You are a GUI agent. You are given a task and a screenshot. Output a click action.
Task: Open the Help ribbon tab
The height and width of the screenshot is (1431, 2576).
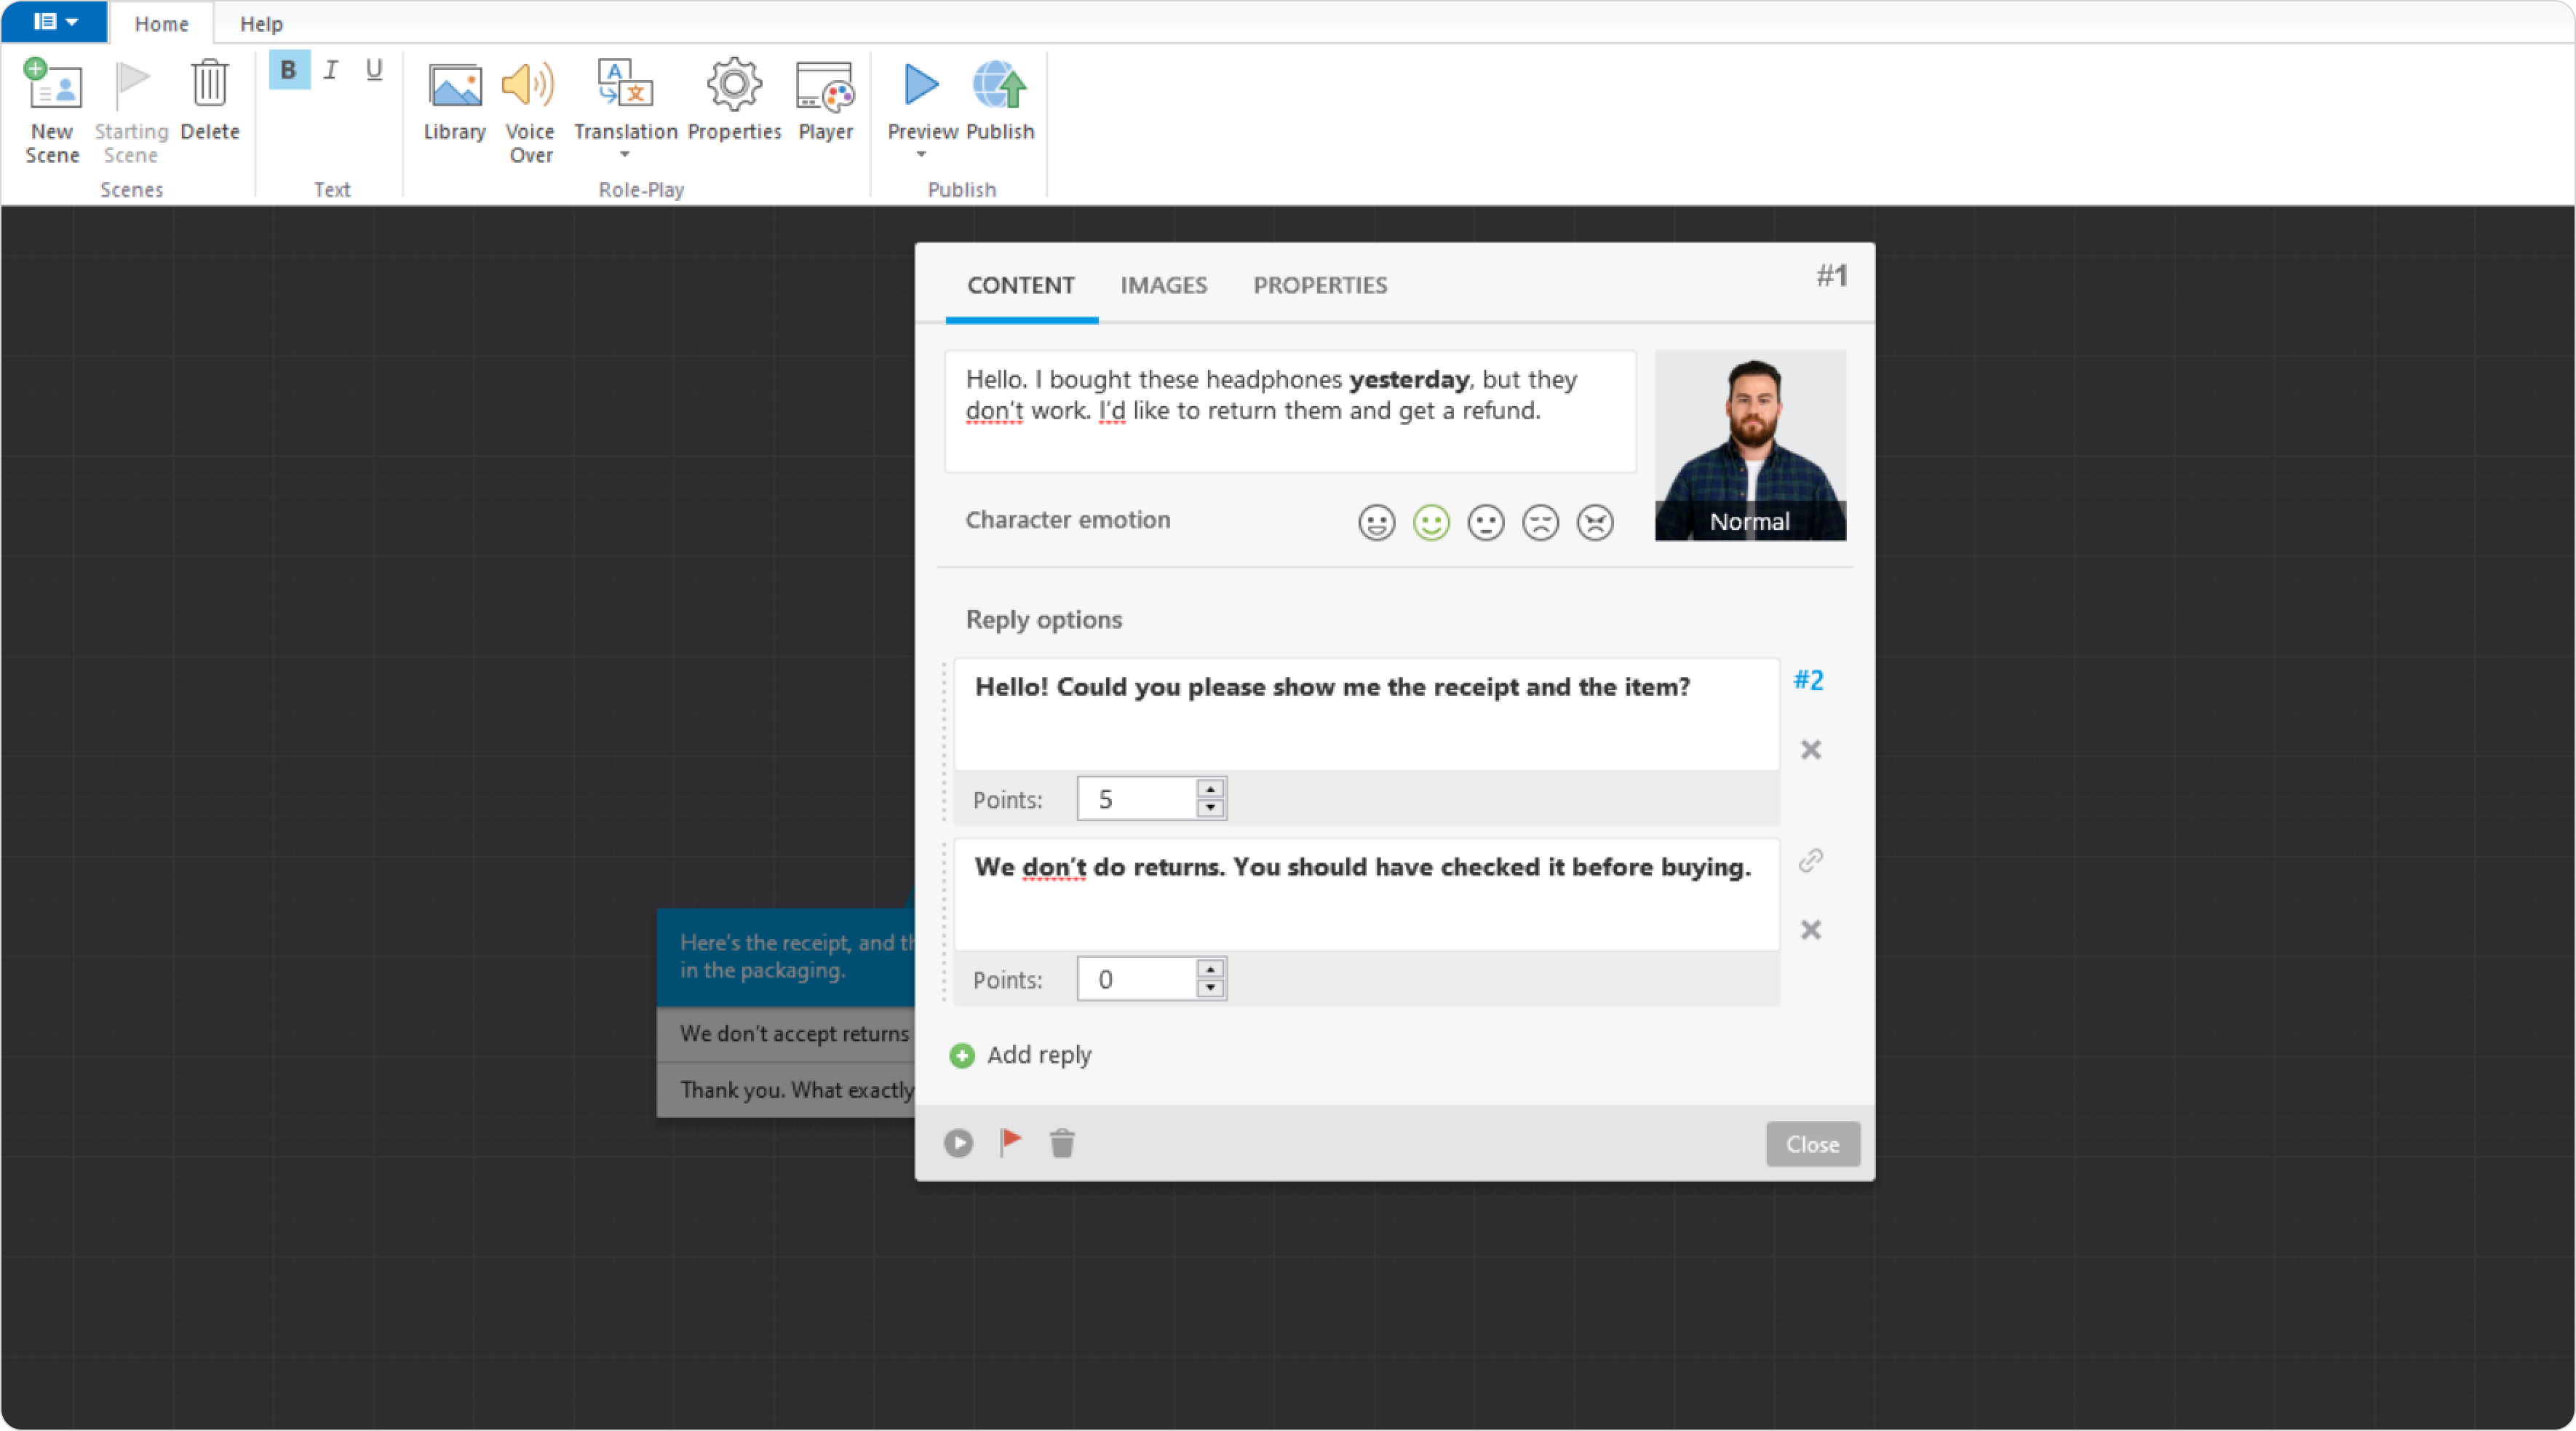pos(261,24)
